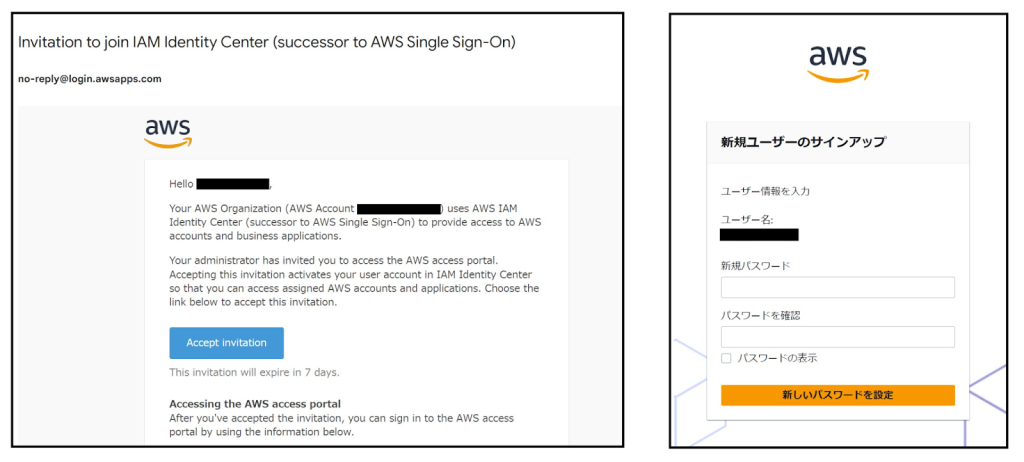1024x462 pixels.
Task: Focus the 新規パスワード input field
Action: (838, 288)
